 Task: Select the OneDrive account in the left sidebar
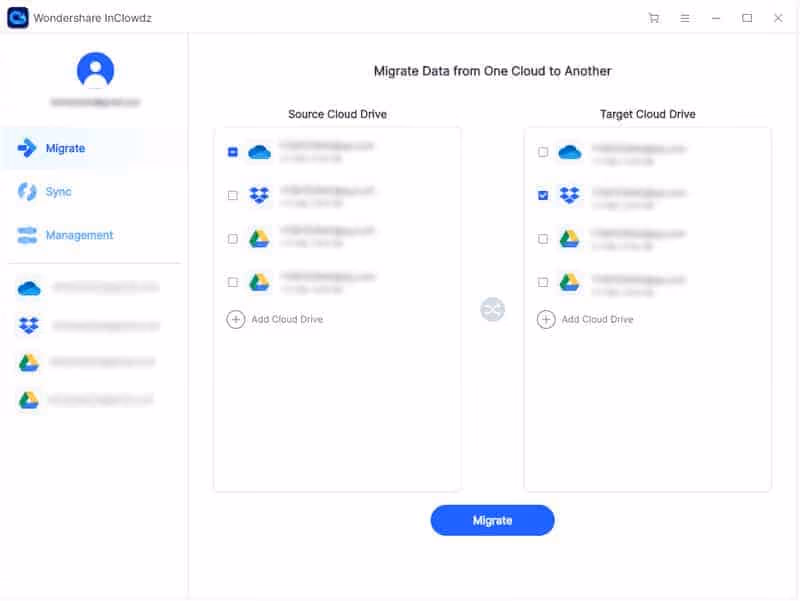click(x=27, y=287)
